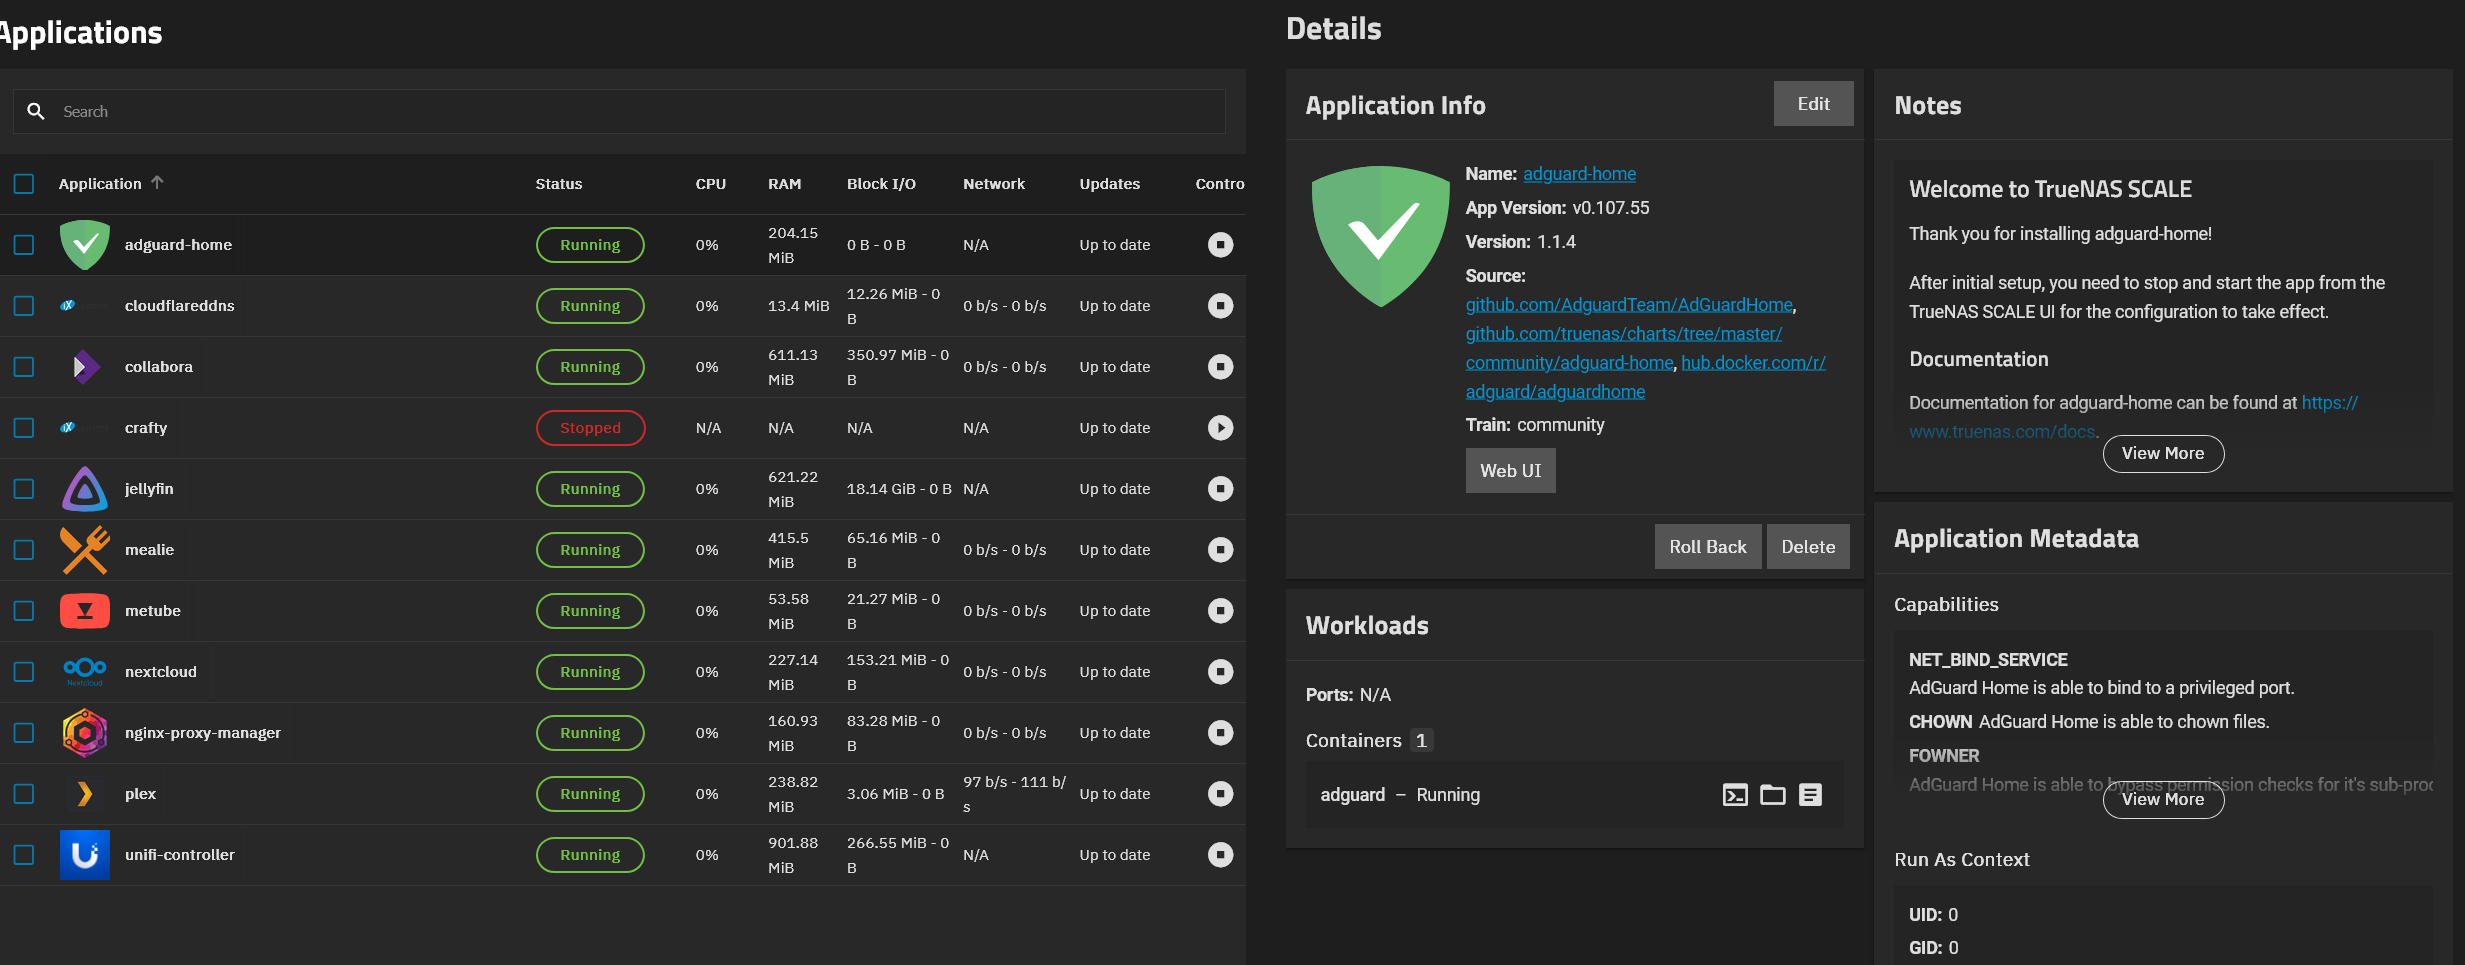Expand Capabilities with View More
Screen dimensions: 2465x965
[x=2163, y=800]
